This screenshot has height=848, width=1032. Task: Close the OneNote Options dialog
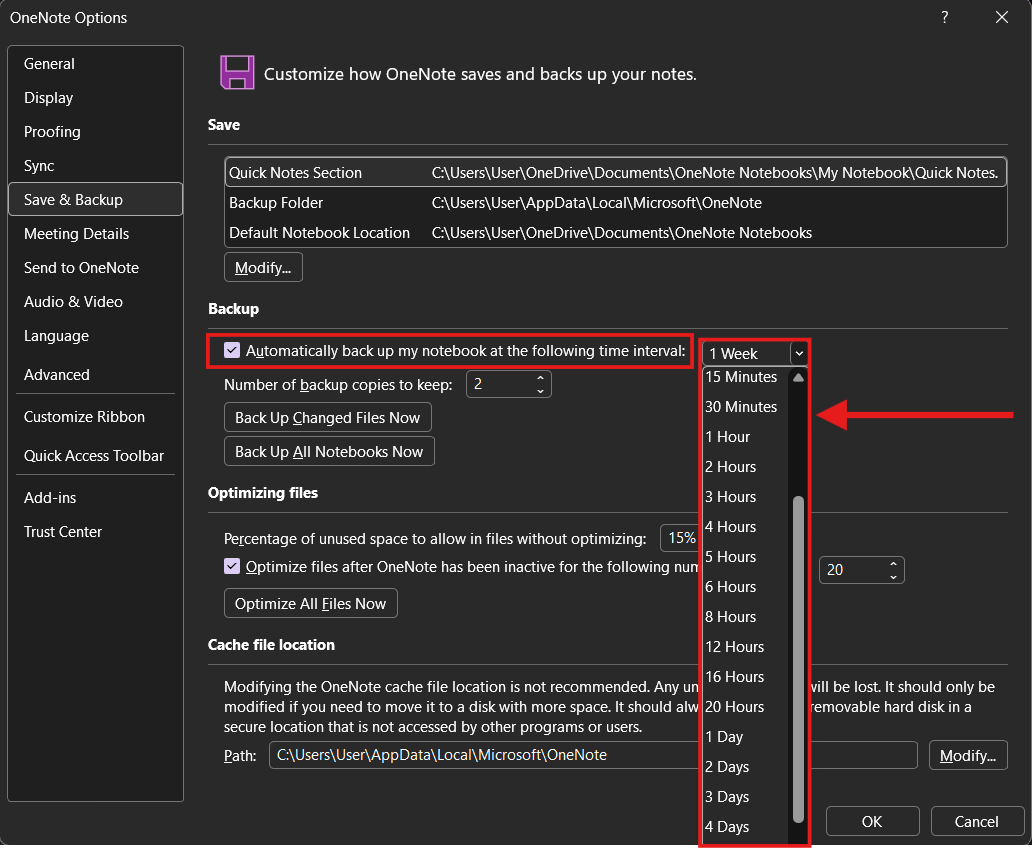1002,18
